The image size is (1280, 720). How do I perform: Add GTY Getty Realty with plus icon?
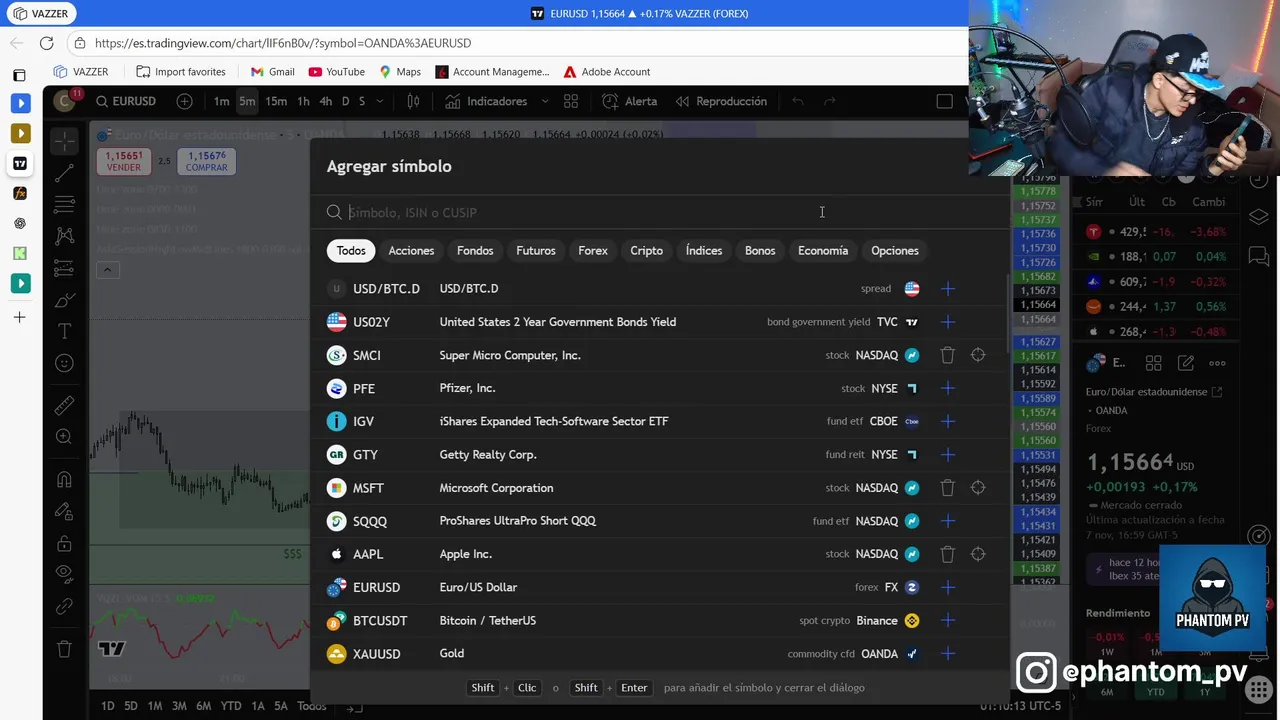click(948, 454)
